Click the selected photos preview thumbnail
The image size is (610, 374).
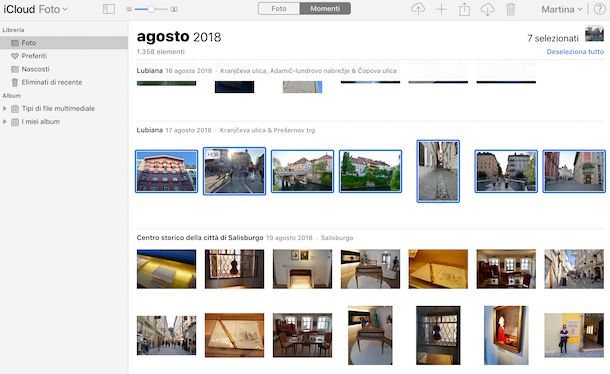point(594,34)
